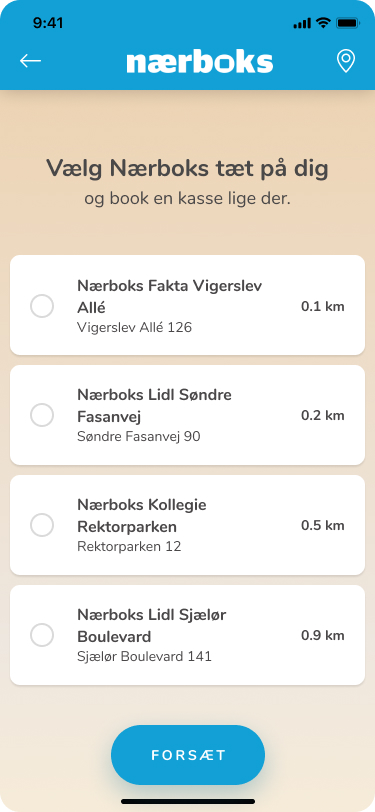
Task: Select radio for Nærboks Lidl Søndre Fasanvej
Action: (42, 415)
